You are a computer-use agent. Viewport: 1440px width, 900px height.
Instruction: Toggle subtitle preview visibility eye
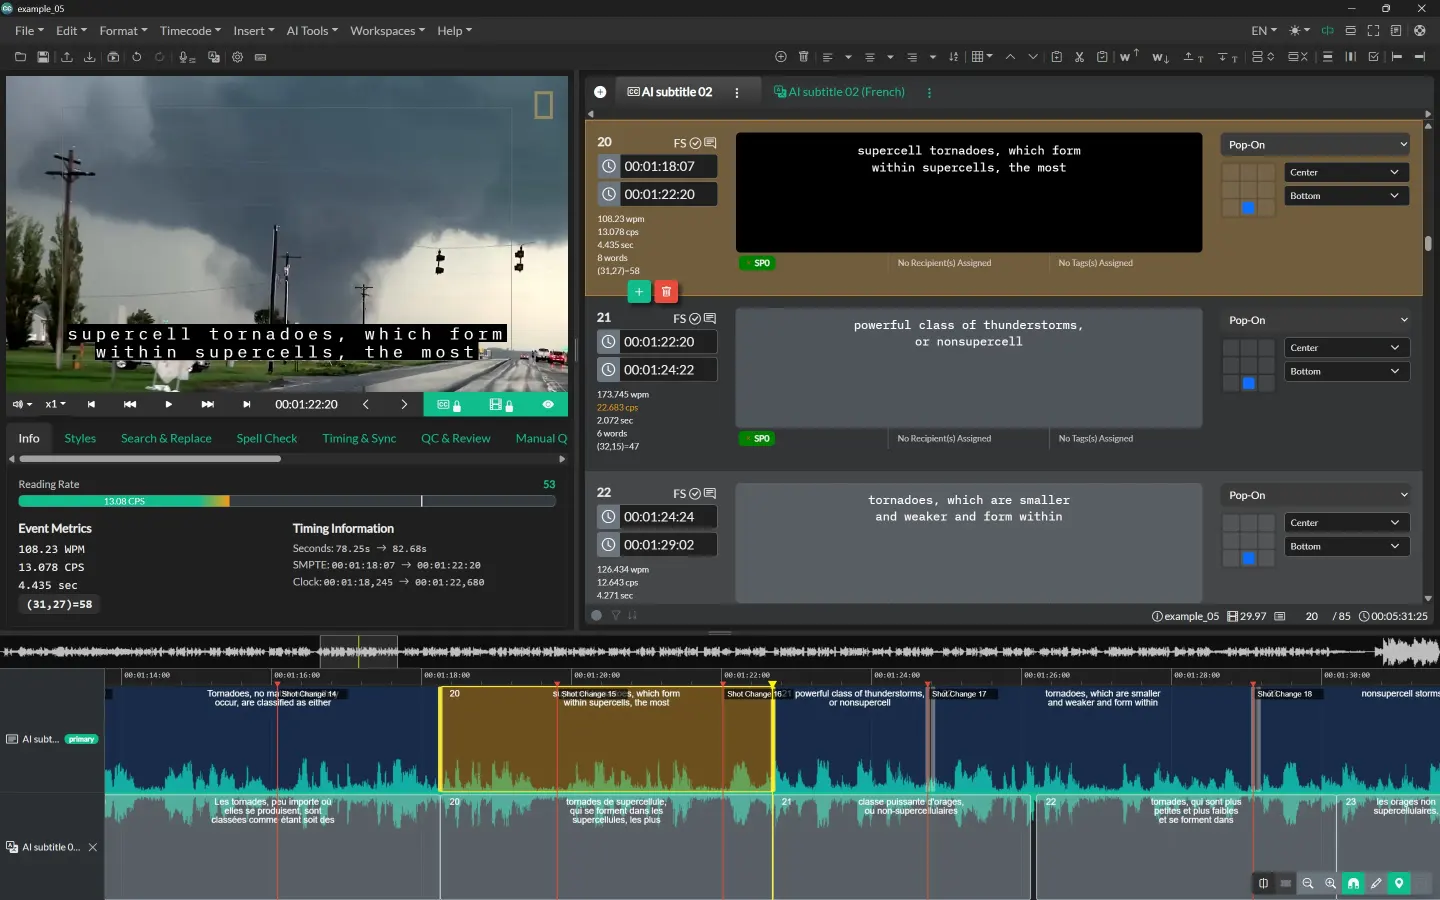[548, 405]
